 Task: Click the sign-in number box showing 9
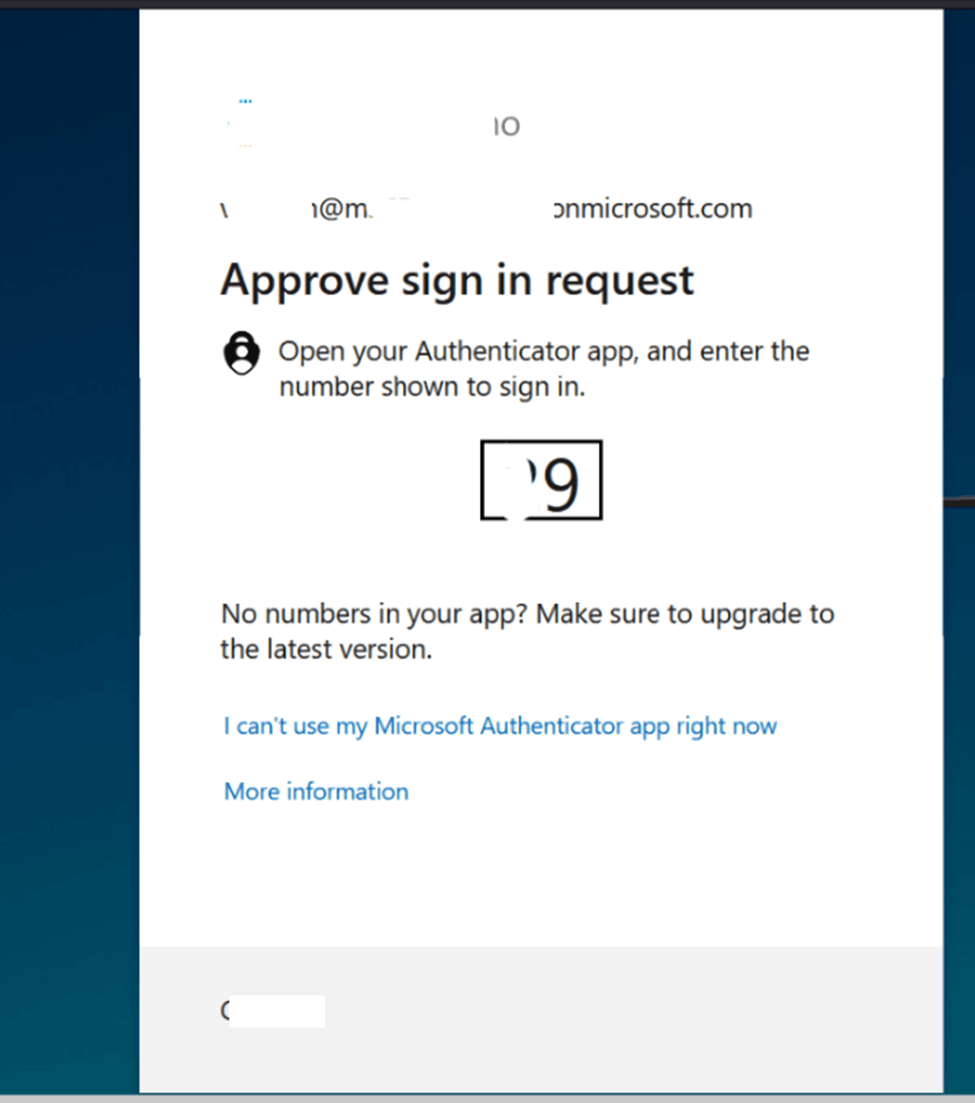pos(541,480)
